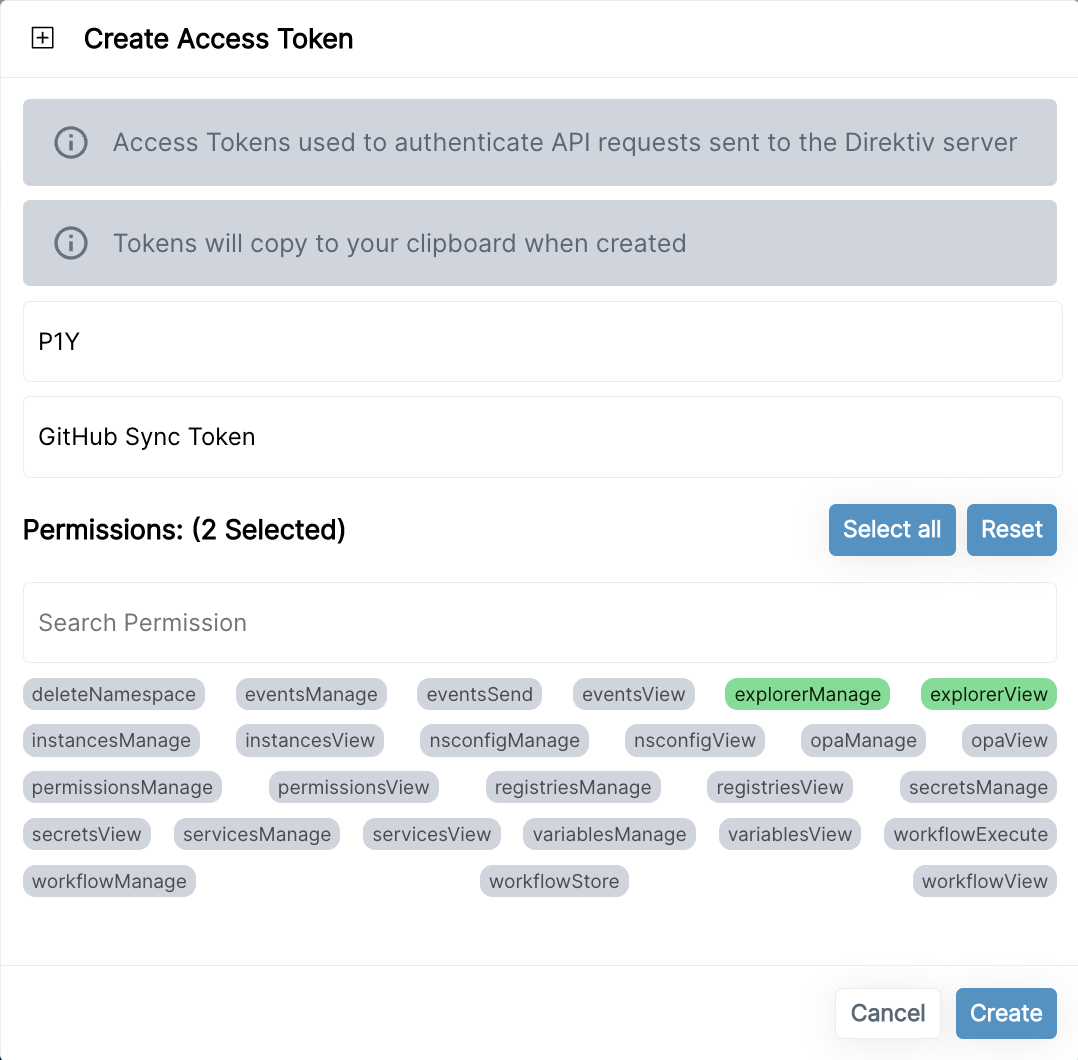The image size is (1078, 1060).
Task: Click the Select all permissions button
Action: pos(892,530)
